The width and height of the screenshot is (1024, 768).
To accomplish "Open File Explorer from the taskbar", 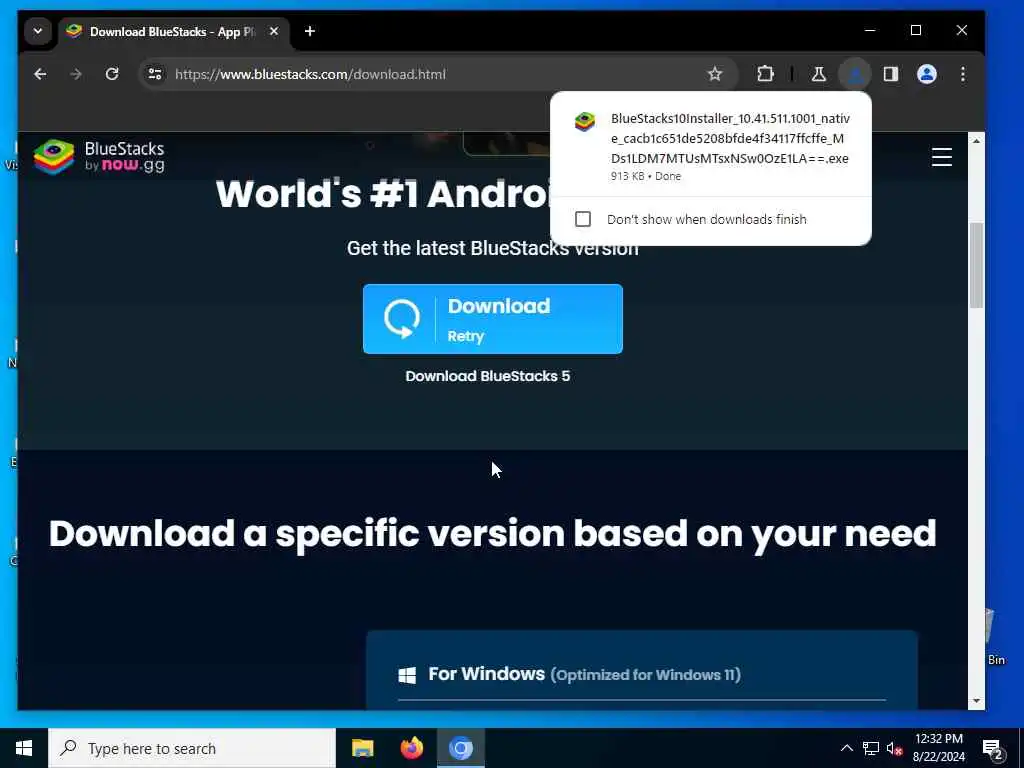I will (362, 748).
